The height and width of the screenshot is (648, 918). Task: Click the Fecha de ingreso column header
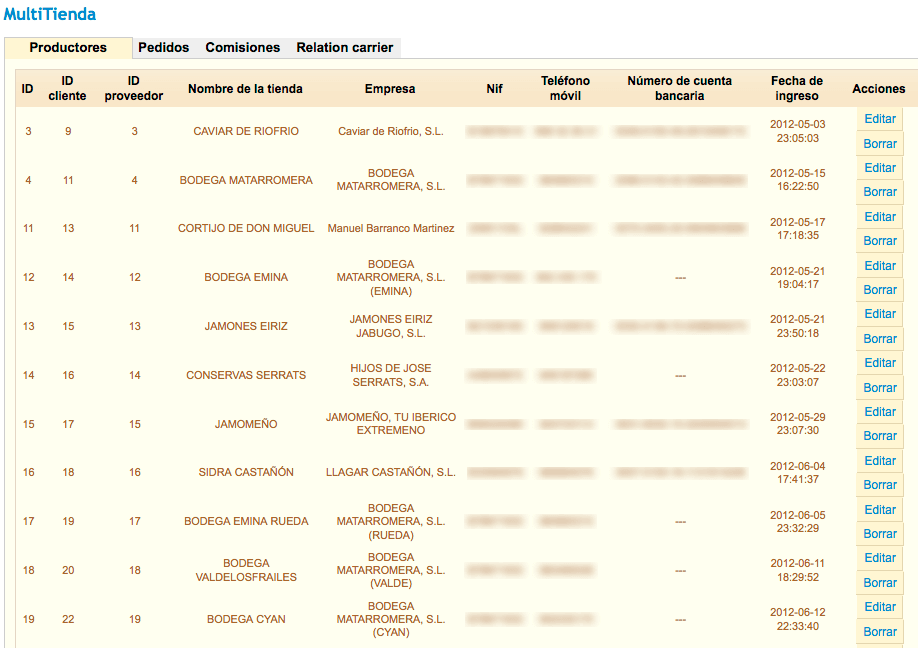tap(796, 89)
